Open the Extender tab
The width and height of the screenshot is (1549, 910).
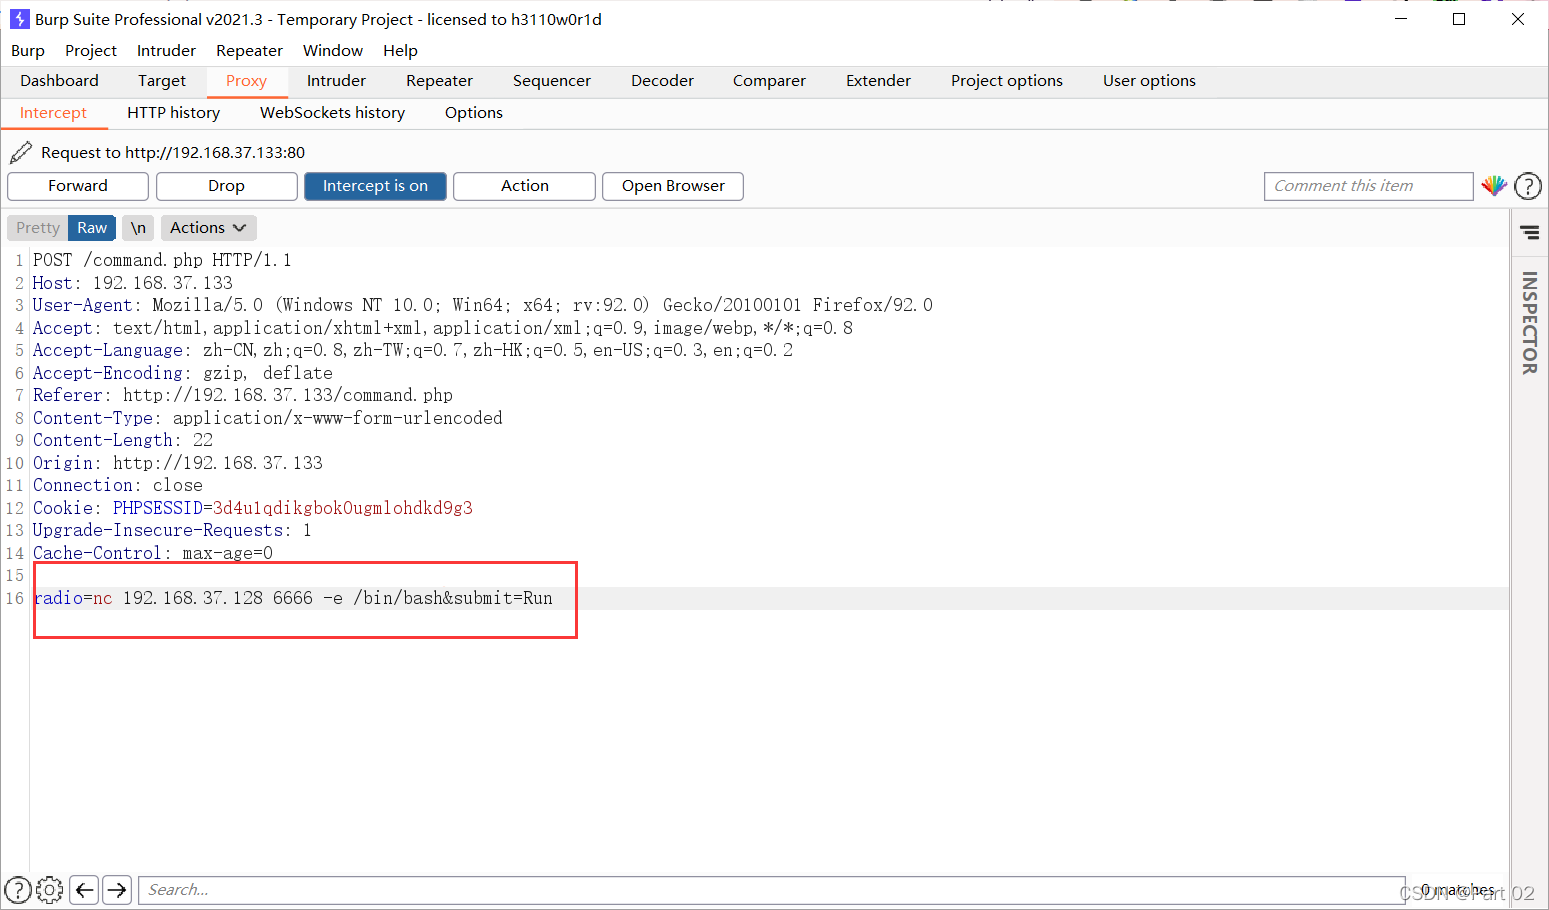point(878,81)
